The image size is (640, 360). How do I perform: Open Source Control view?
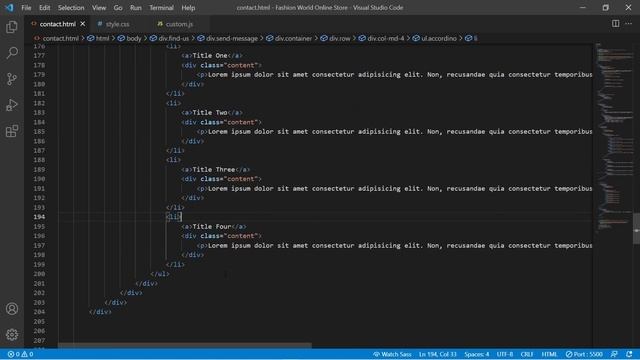tap(12, 79)
